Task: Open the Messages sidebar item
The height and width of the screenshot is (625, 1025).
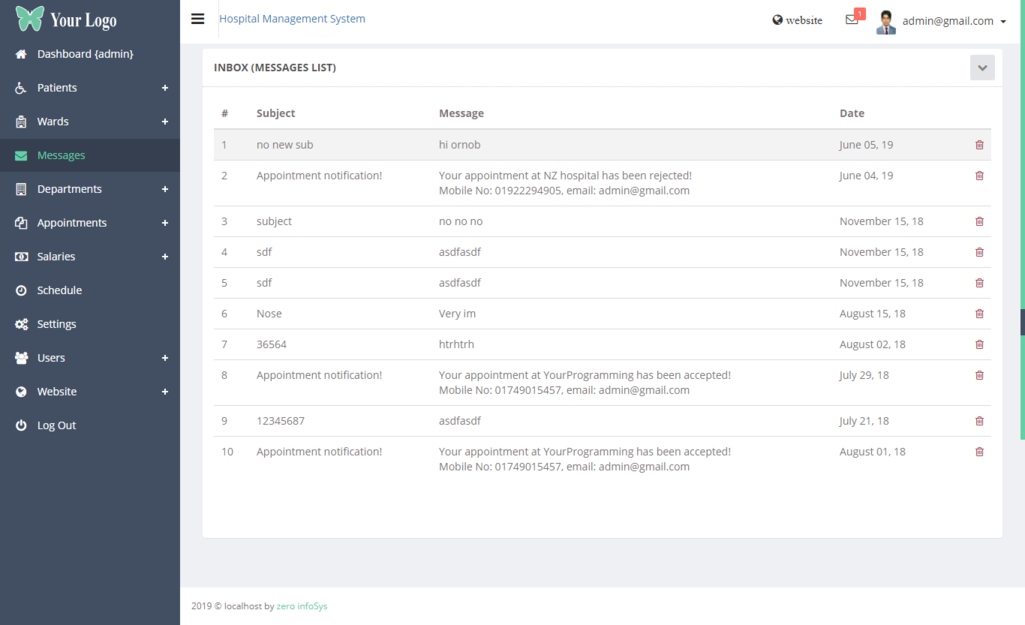Action: [x=61, y=156]
